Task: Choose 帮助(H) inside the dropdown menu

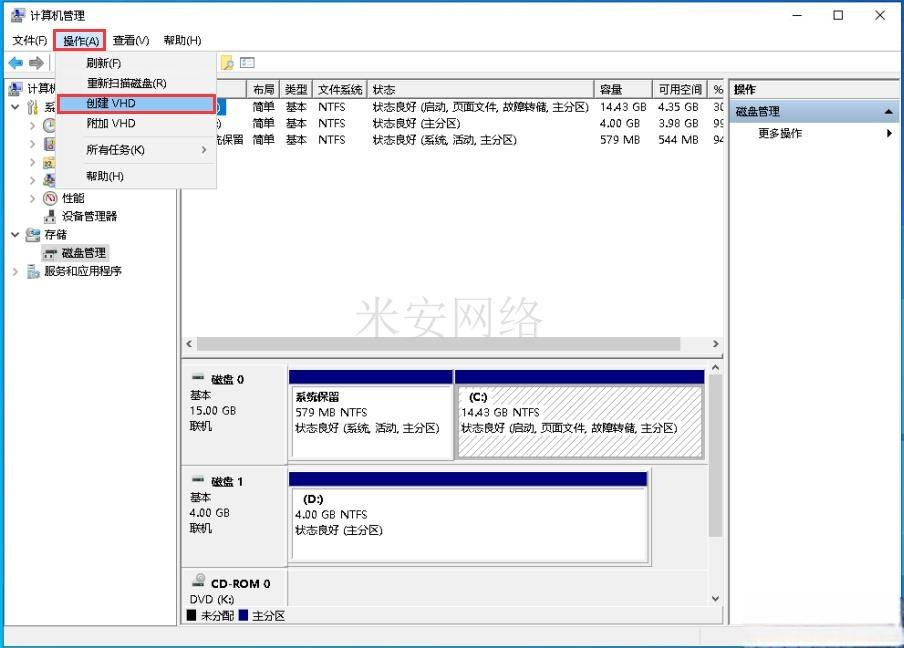Action: click(x=136, y=176)
